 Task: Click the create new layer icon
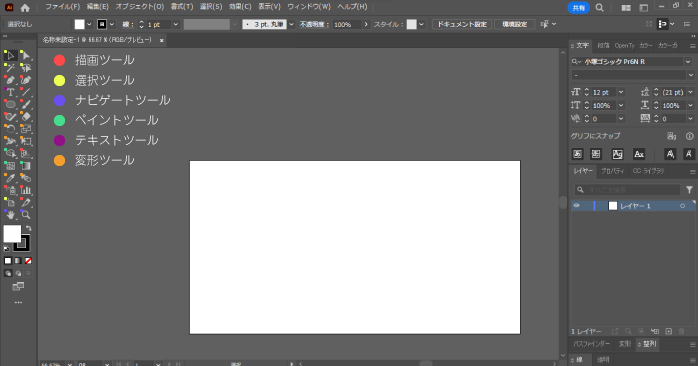click(x=668, y=331)
